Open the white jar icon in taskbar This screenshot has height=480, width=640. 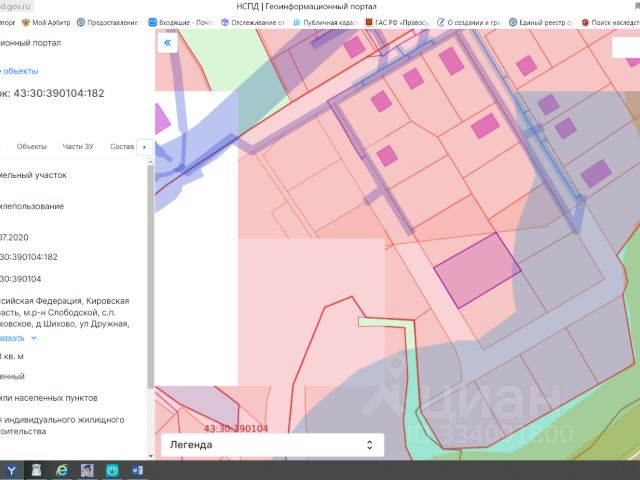pos(37,471)
